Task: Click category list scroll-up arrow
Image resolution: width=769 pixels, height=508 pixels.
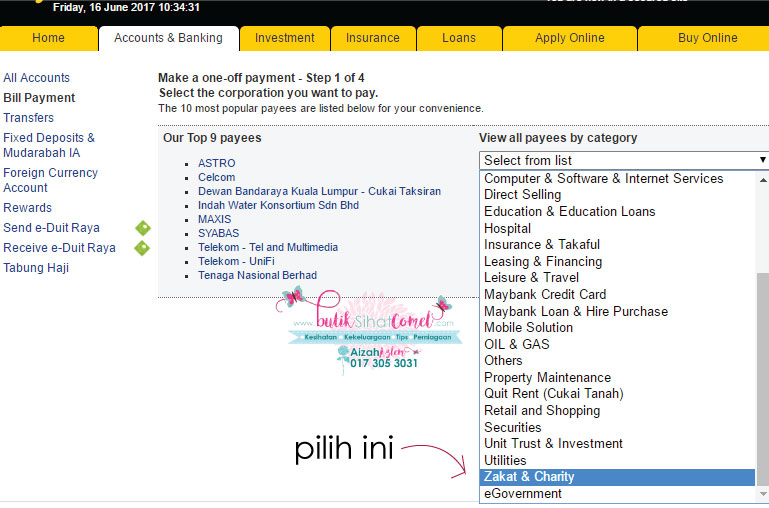Action: click(763, 180)
